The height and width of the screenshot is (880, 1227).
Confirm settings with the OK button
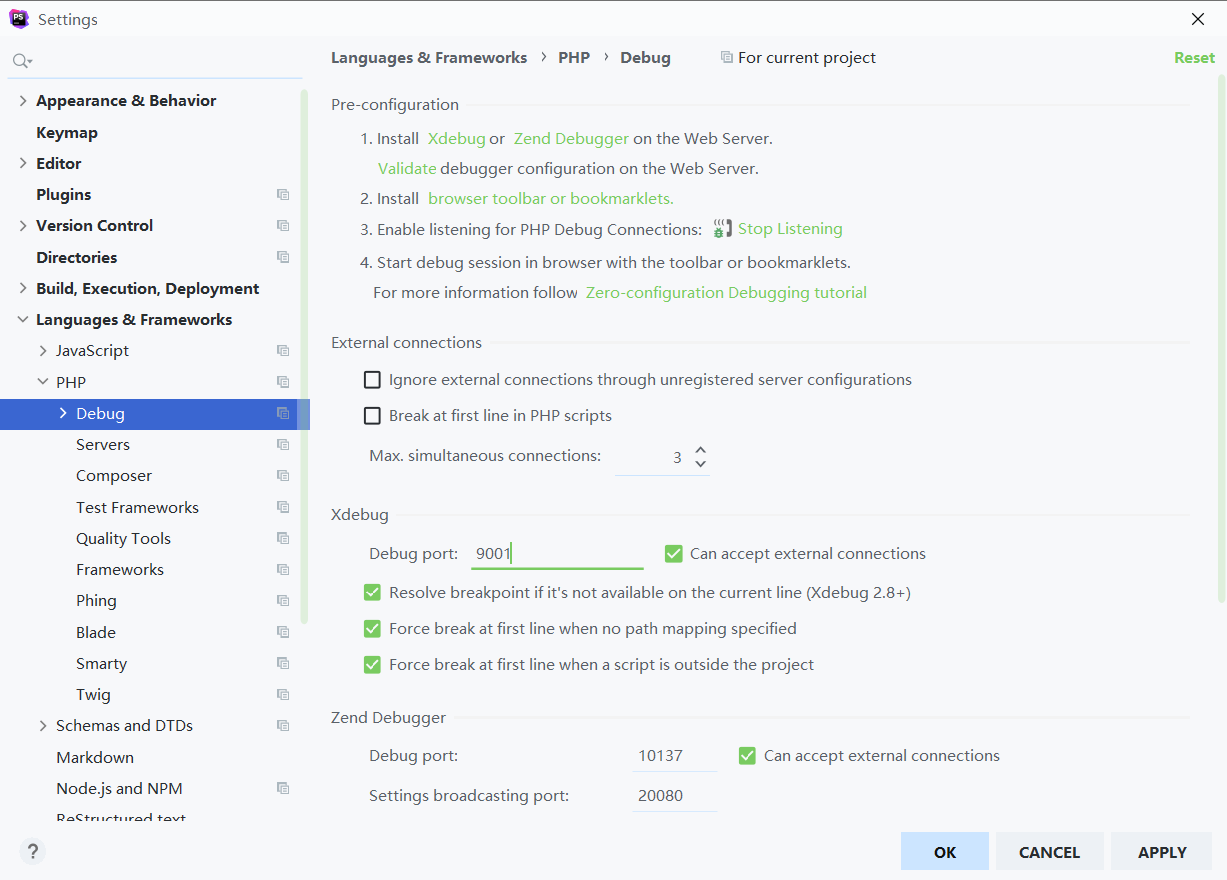pyautogui.click(x=945, y=852)
